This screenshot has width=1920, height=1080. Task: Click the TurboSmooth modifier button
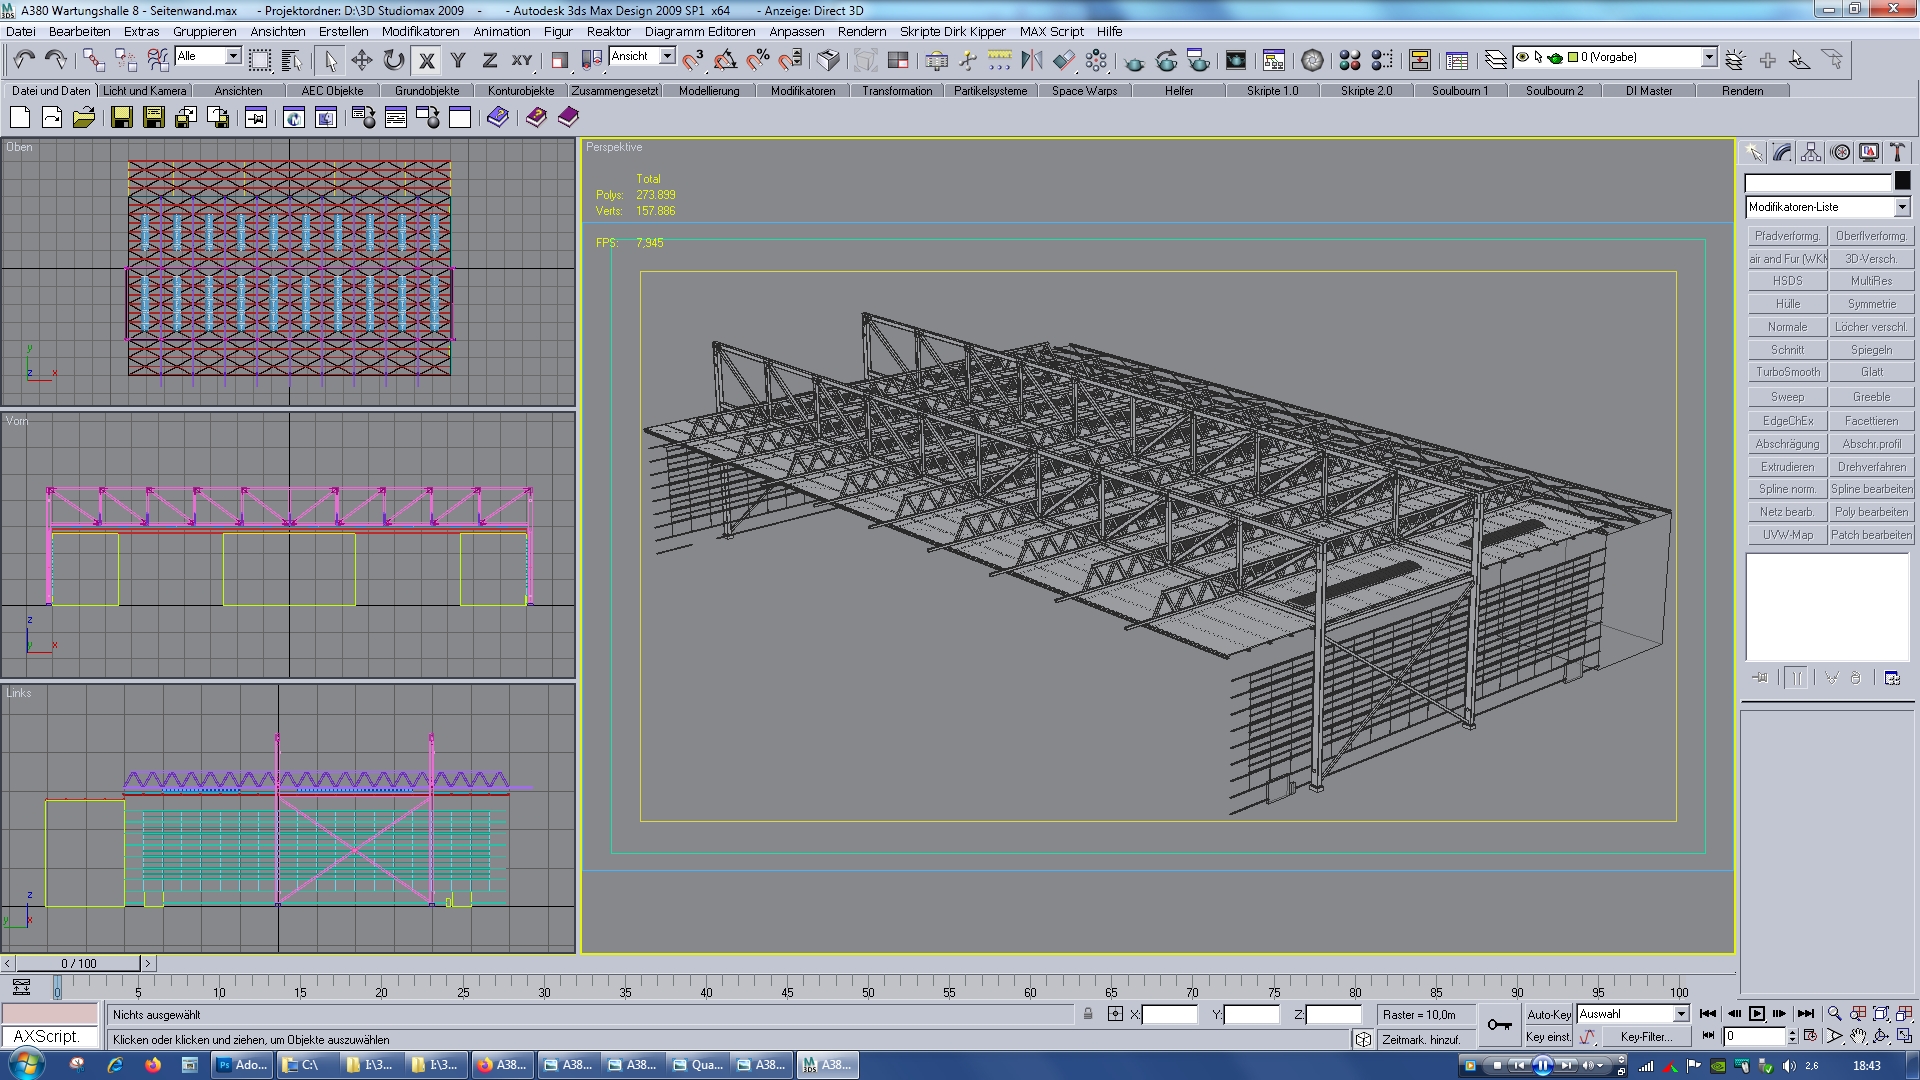coord(1787,372)
